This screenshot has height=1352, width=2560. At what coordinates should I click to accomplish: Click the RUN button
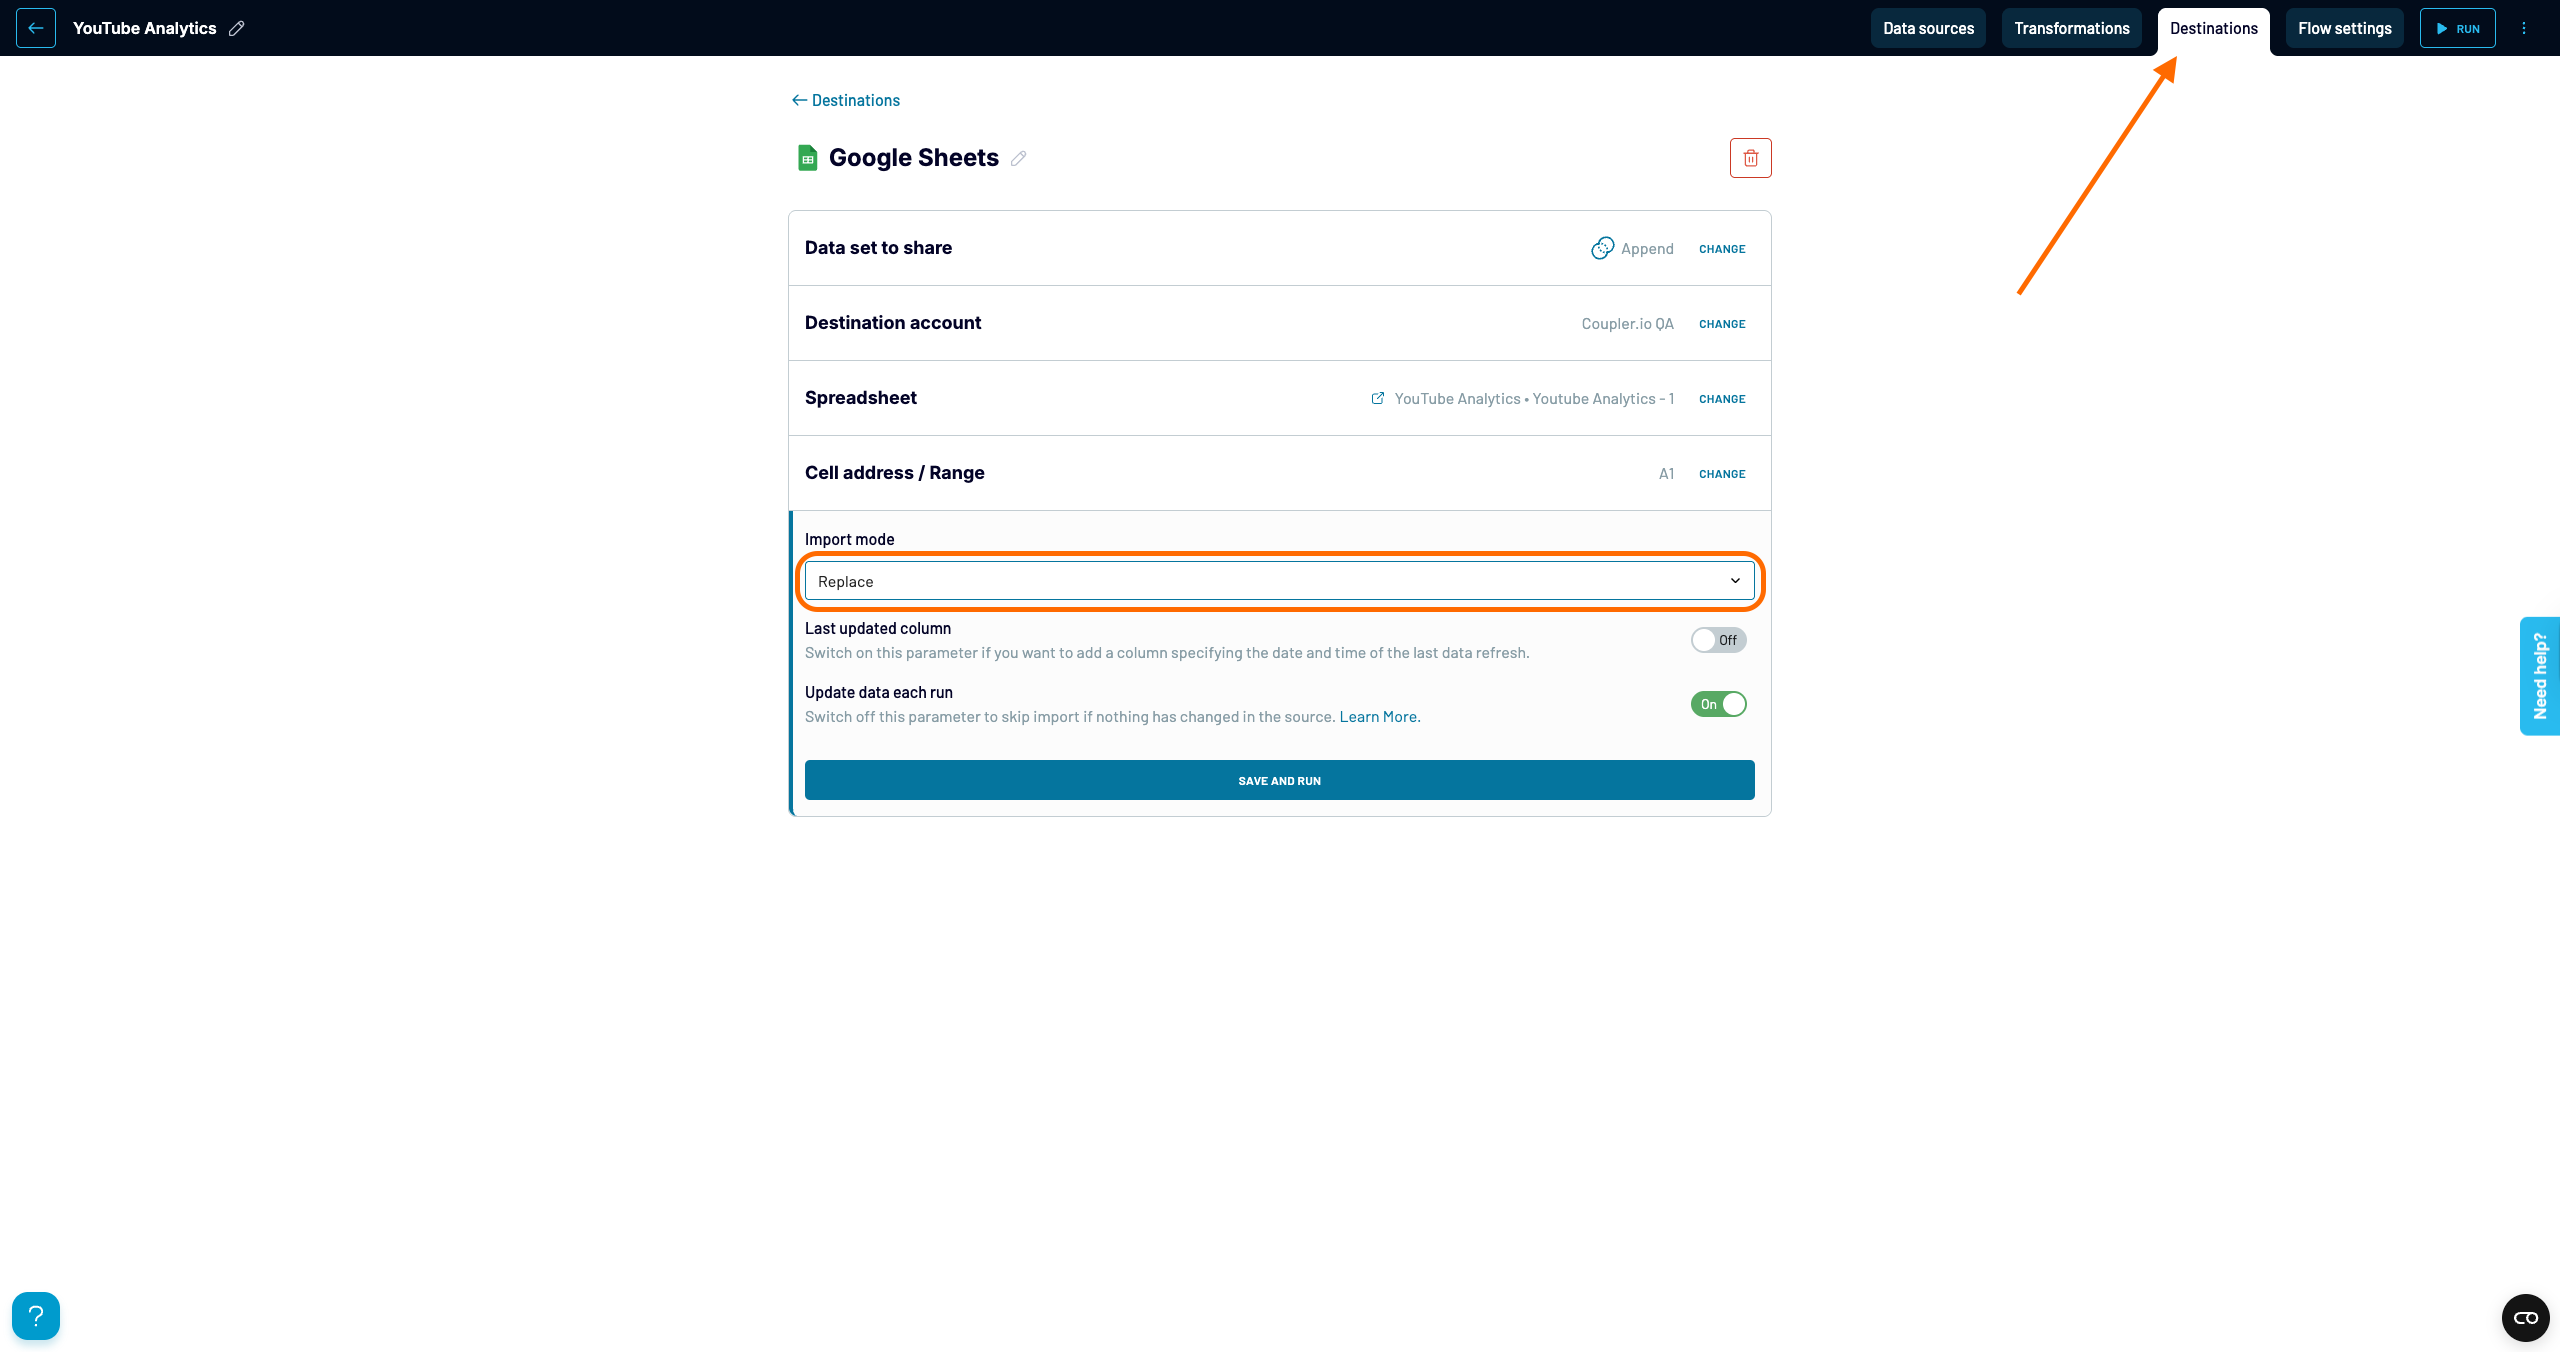[2458, 28]
